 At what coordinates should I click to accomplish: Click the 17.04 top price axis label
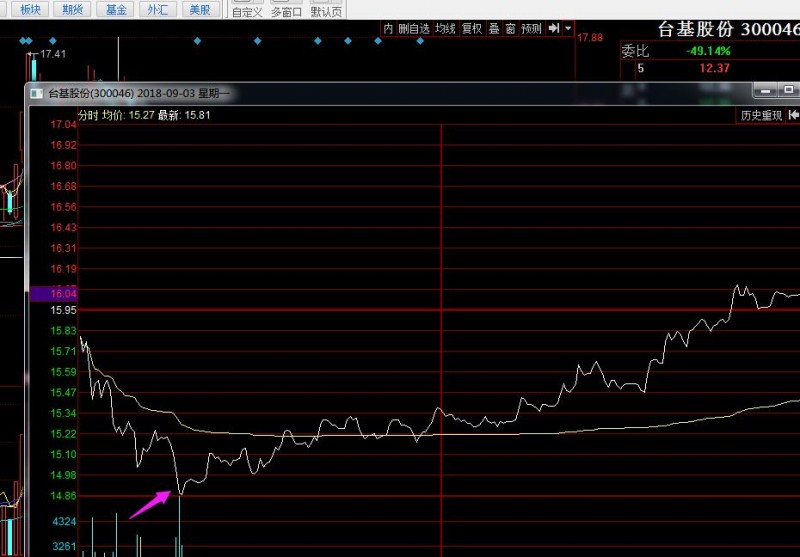[63, 124]
